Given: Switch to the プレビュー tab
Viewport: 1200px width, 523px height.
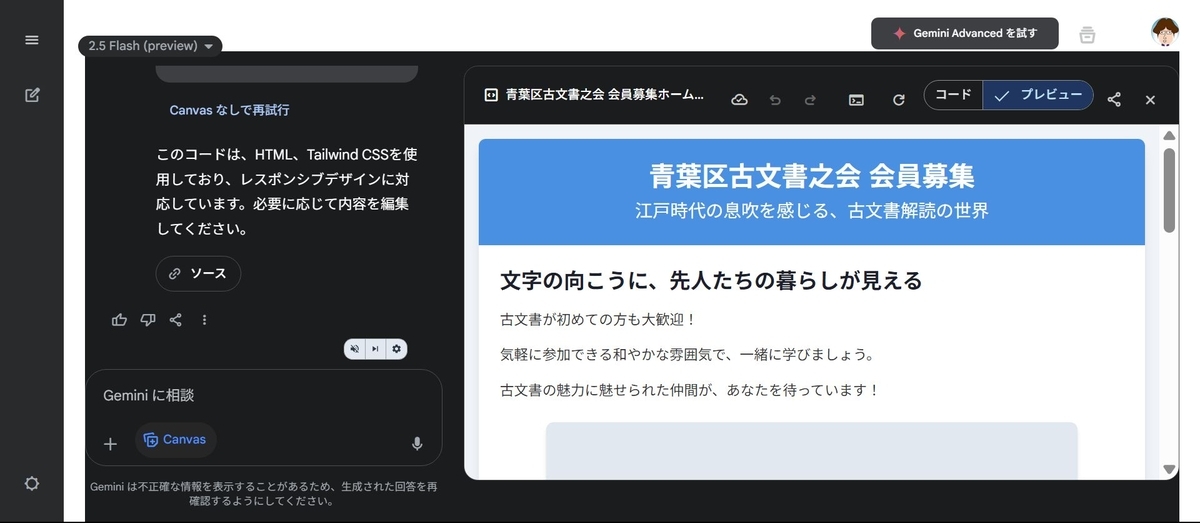Looking at the screenshot, I should [x=1038, y=95].
